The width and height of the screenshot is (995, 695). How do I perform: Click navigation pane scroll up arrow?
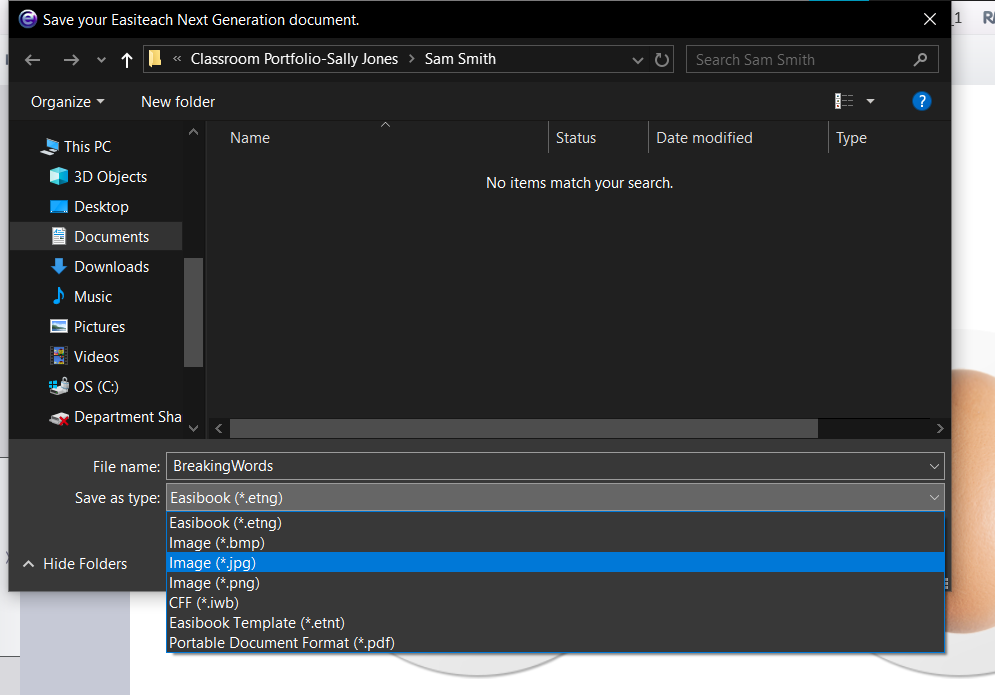194,132
